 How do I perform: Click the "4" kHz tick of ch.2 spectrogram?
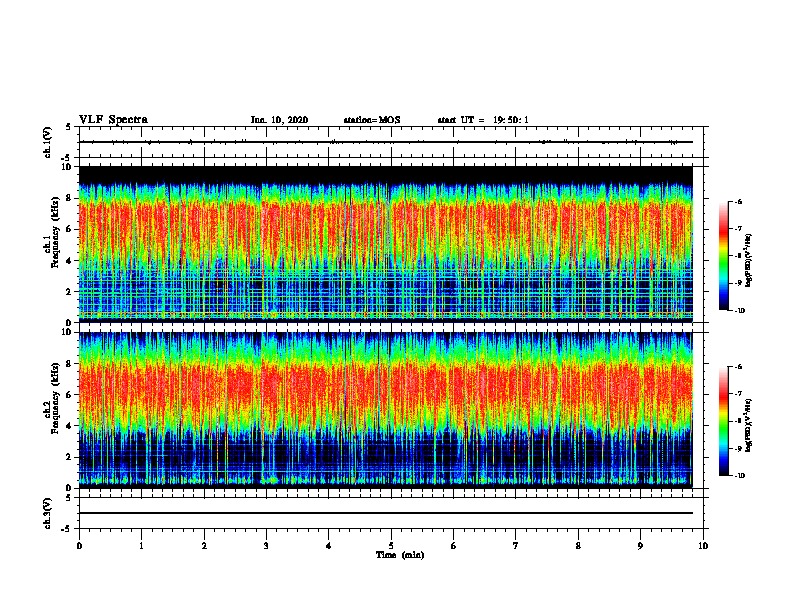click(71, 426)
